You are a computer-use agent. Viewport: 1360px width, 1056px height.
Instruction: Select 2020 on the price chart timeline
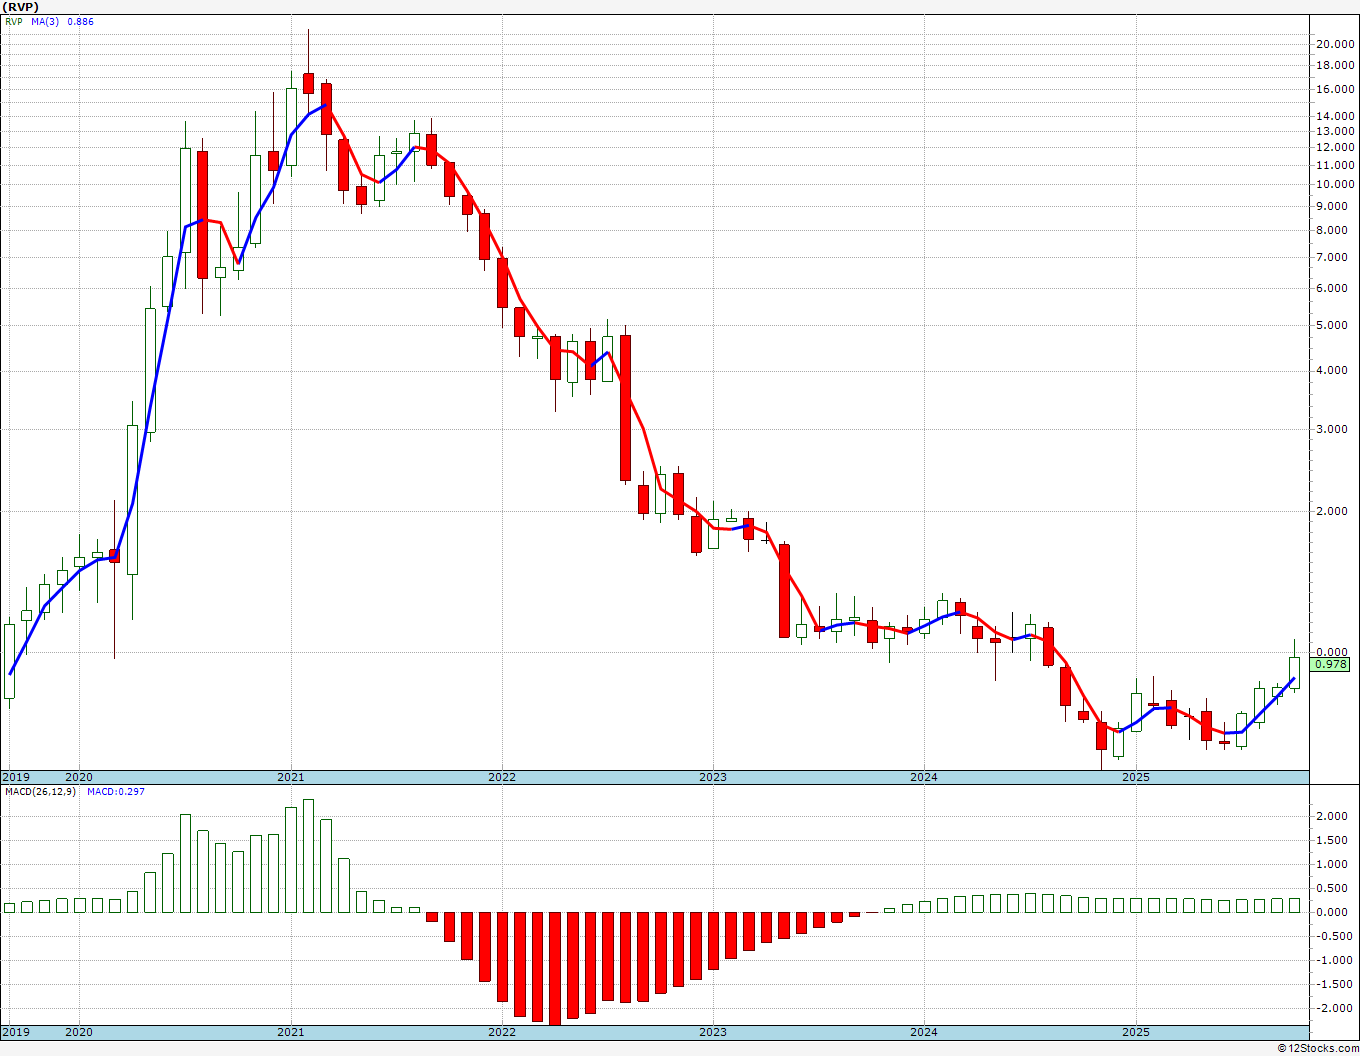pos(79,777)
